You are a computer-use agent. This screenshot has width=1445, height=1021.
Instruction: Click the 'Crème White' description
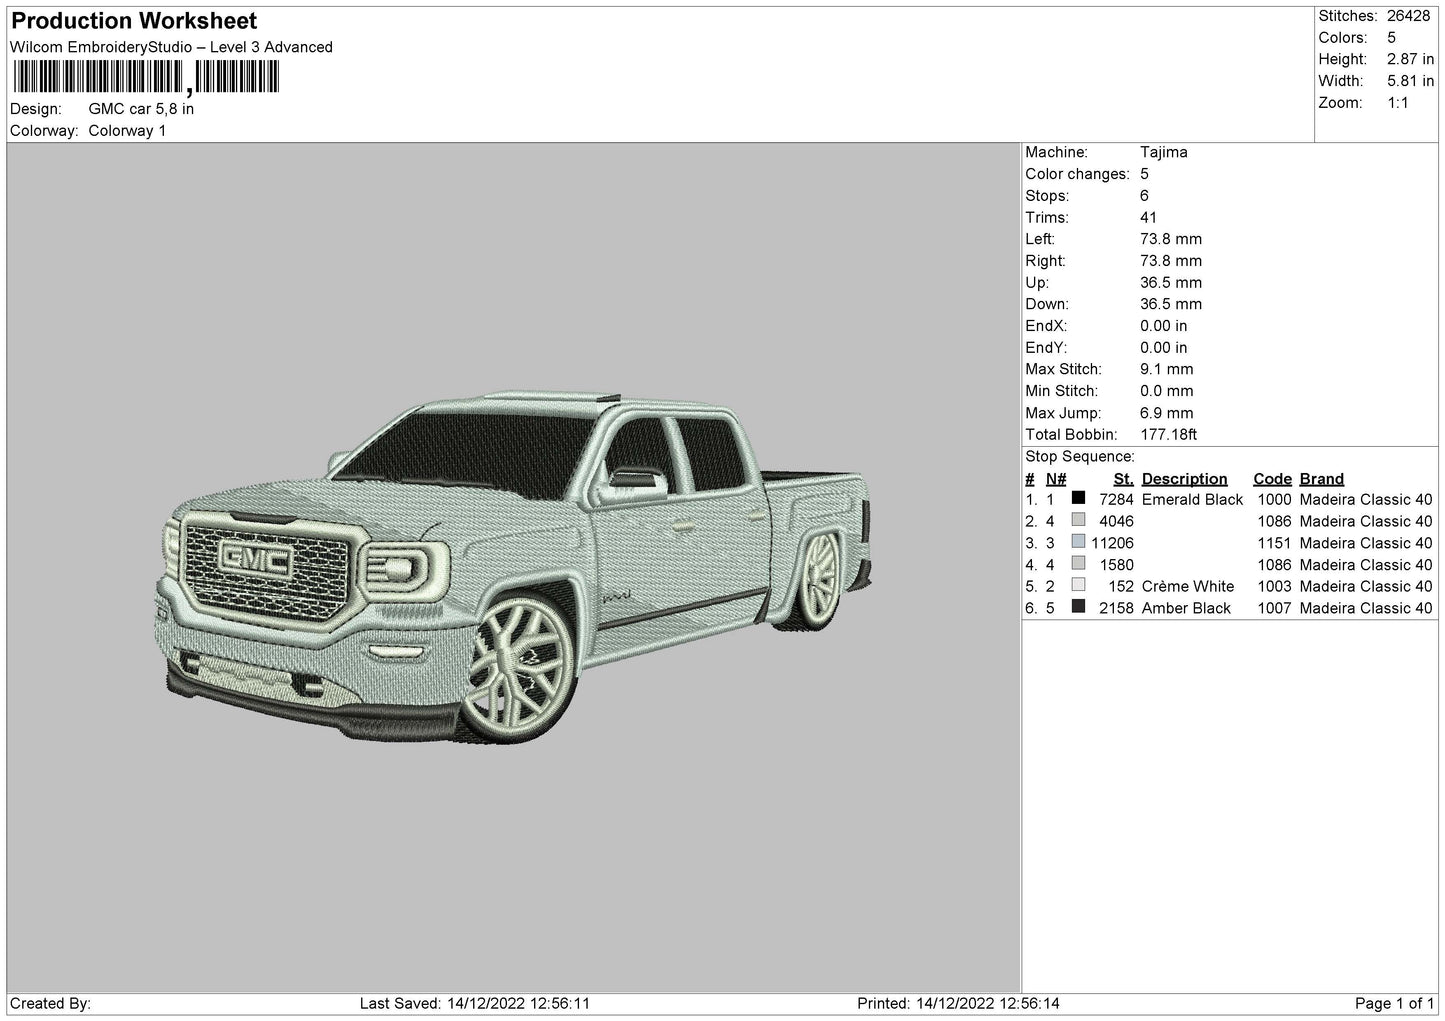click(x=1188, y=586)
